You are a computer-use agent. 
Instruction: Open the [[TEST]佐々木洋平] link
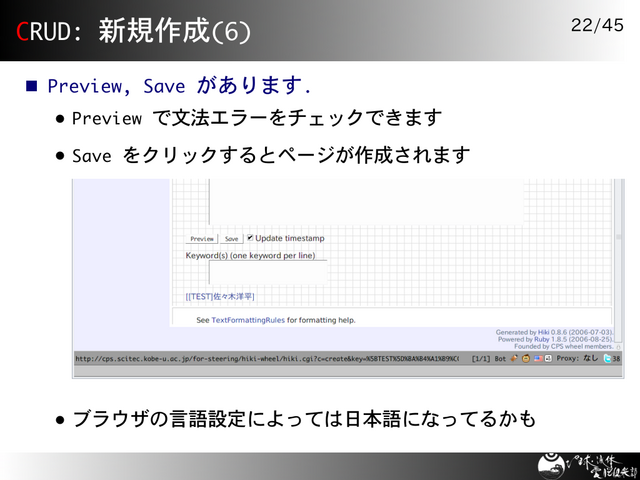[x=220, y=296]
